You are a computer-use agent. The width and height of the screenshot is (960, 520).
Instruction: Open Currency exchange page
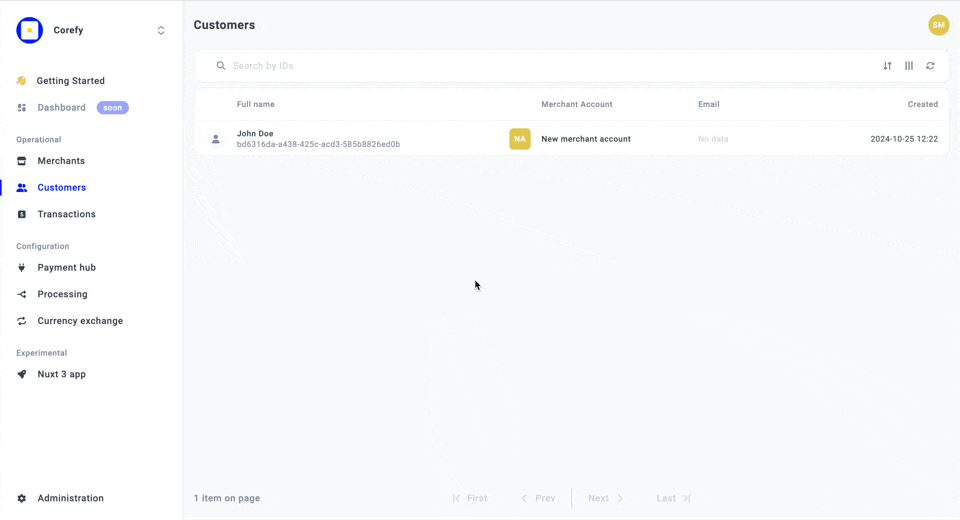coord(80,321)
